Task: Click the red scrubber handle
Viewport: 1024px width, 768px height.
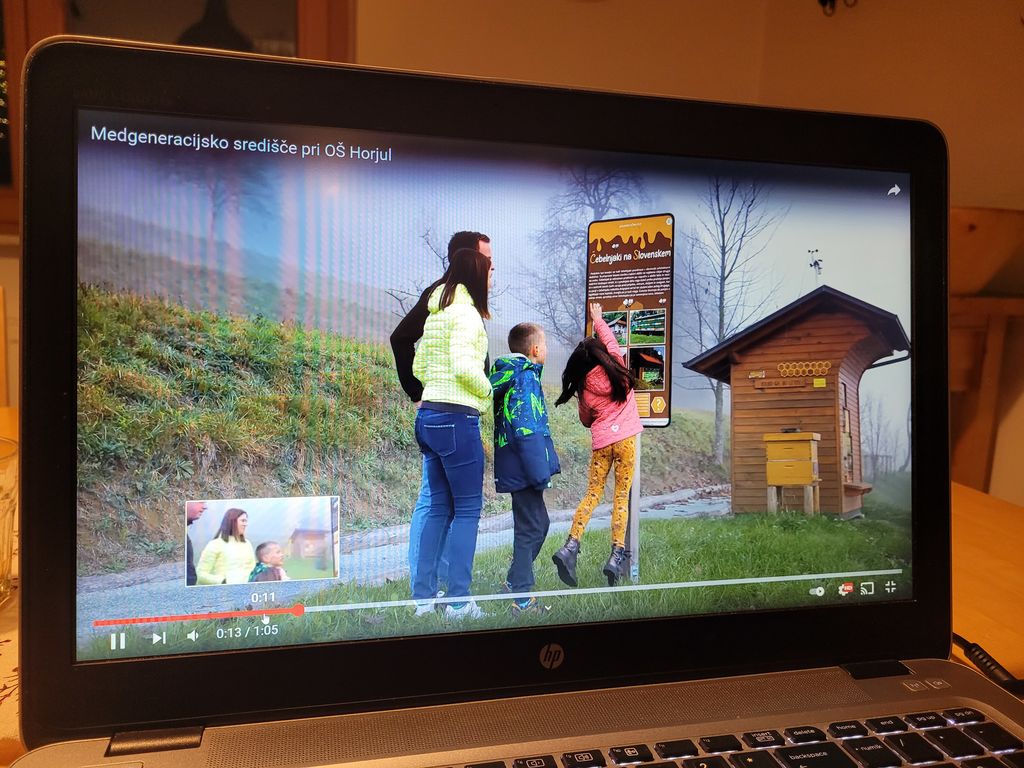Action: [x=298, y=609]
